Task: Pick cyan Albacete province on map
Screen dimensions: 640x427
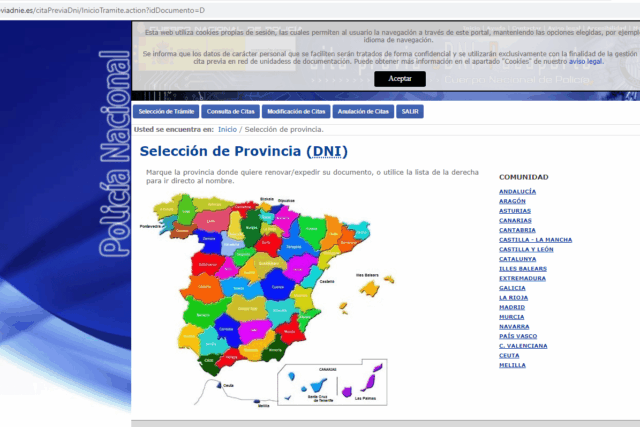Action: coord(281,310)
